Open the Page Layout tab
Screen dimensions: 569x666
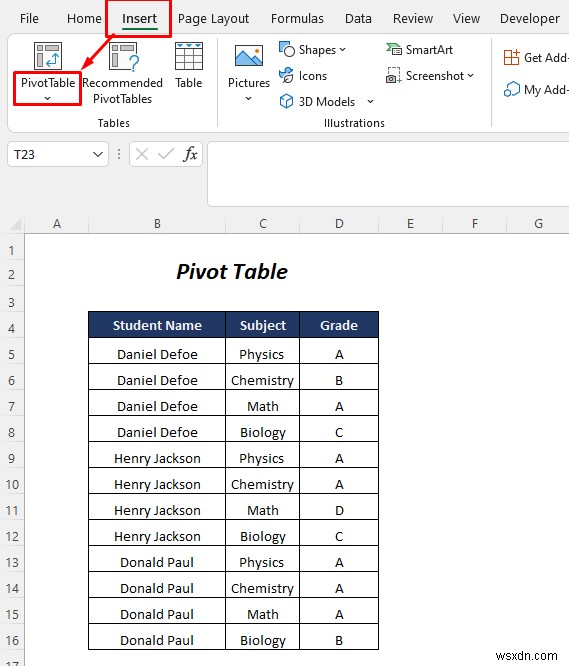click(x=213, y=19)
